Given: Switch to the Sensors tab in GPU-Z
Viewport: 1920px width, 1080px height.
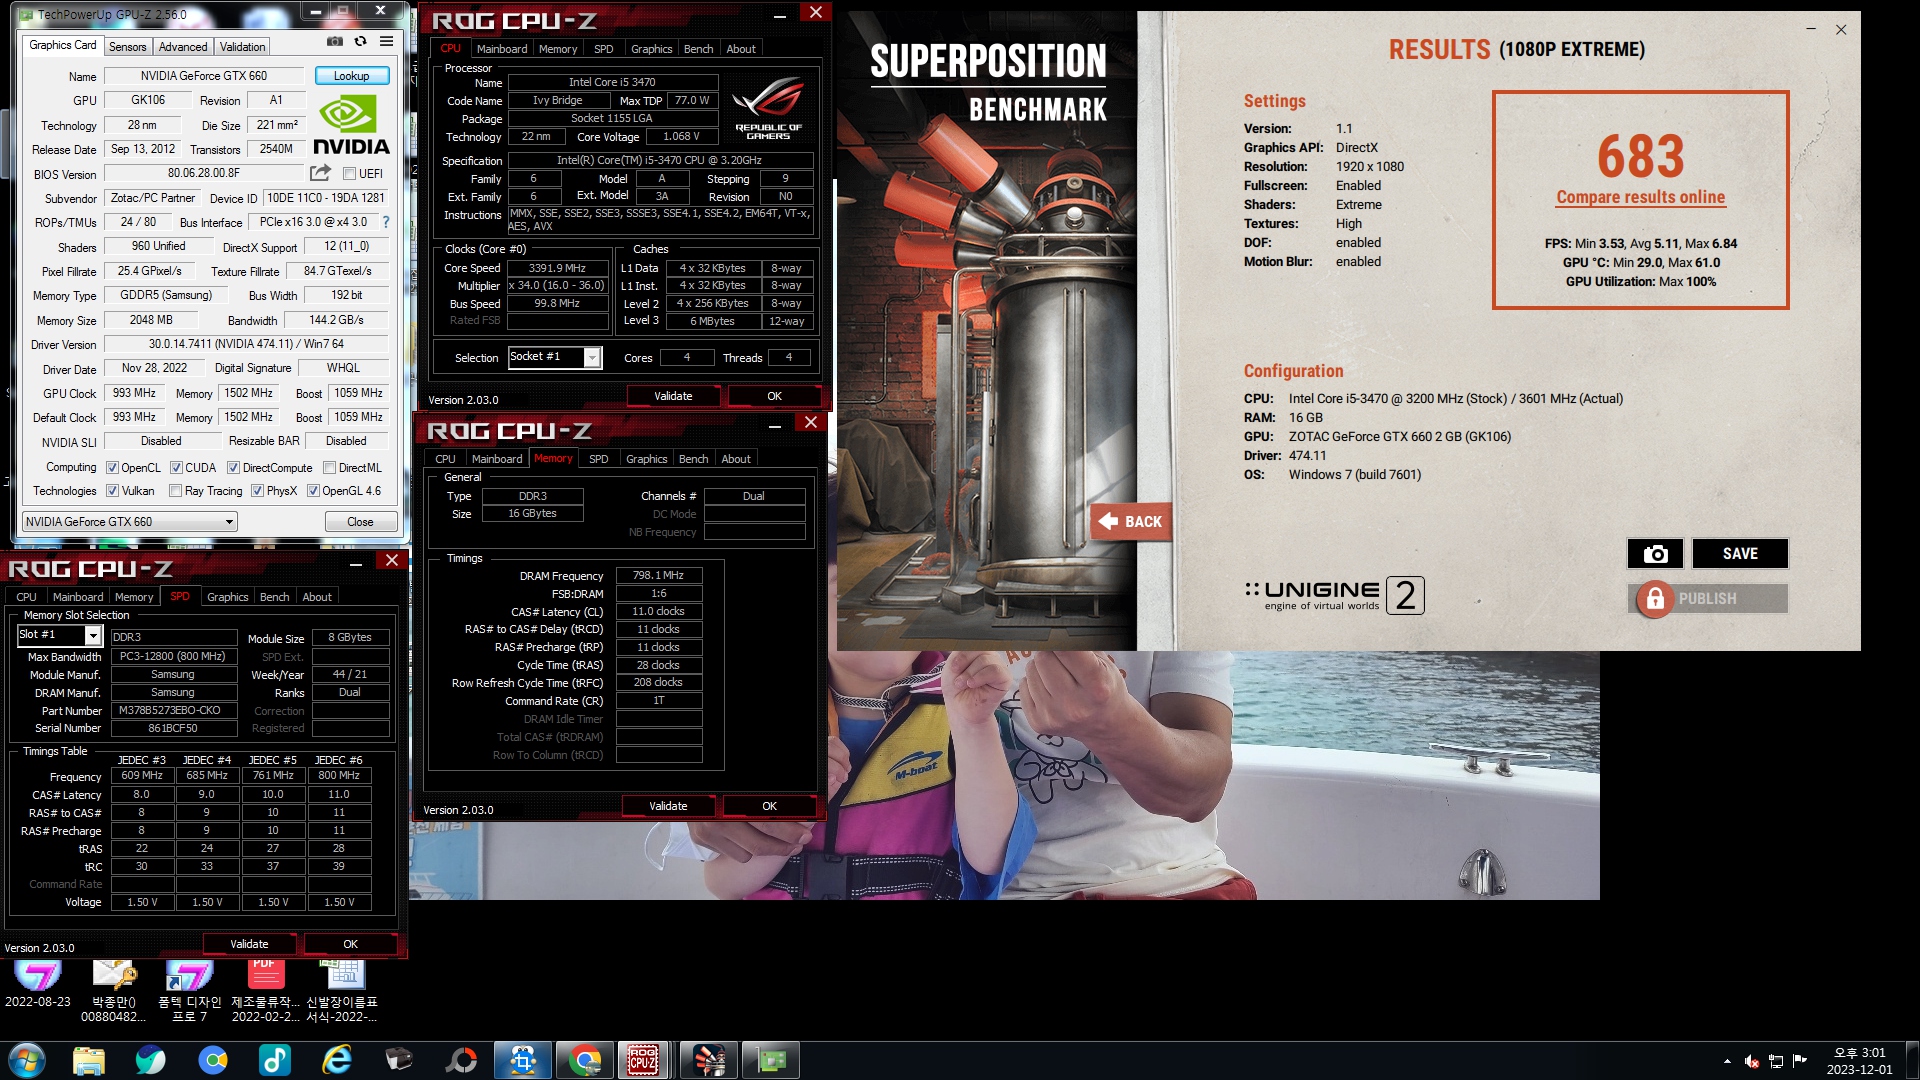Looking at the screenshot, I should coord(127,46).
